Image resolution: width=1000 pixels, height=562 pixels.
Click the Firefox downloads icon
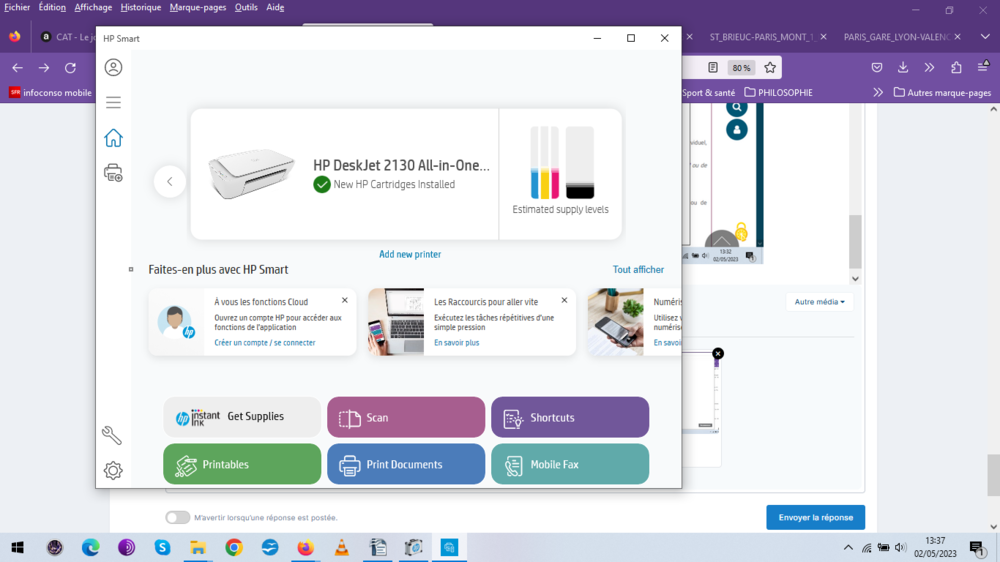tap(903, 67)
